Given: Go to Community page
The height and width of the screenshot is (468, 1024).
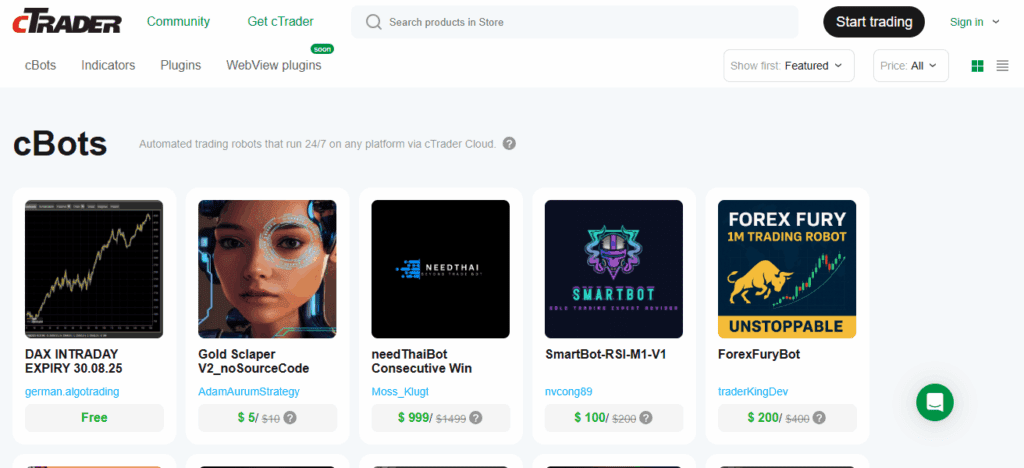Looking at the screenshot, I should [178, 22].
